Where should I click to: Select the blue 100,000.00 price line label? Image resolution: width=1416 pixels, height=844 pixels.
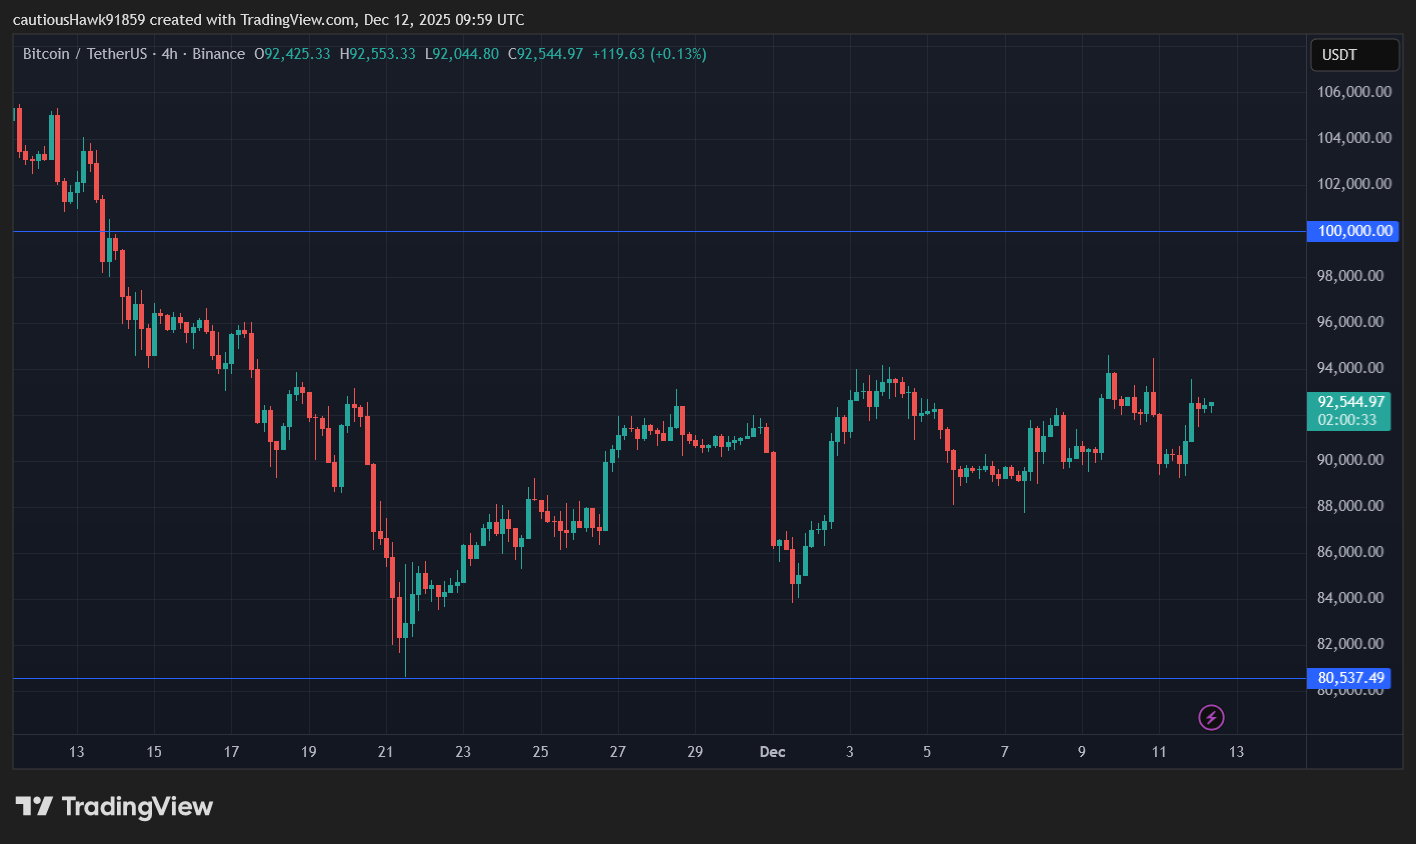1352,231
